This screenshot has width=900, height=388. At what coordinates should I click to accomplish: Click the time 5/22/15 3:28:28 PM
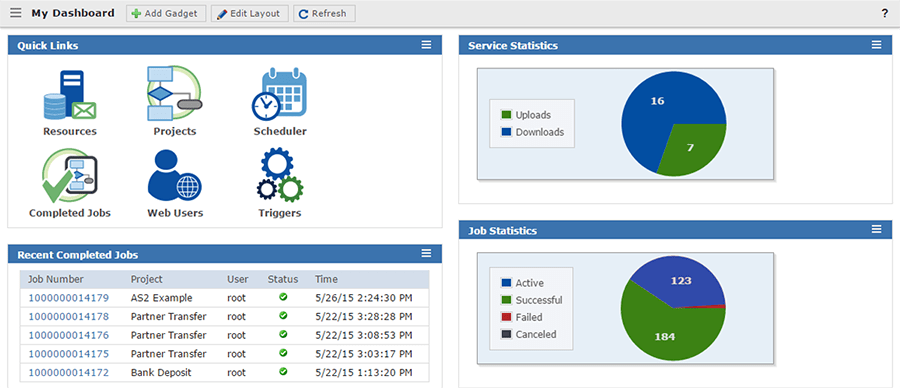tap(363, 316)
